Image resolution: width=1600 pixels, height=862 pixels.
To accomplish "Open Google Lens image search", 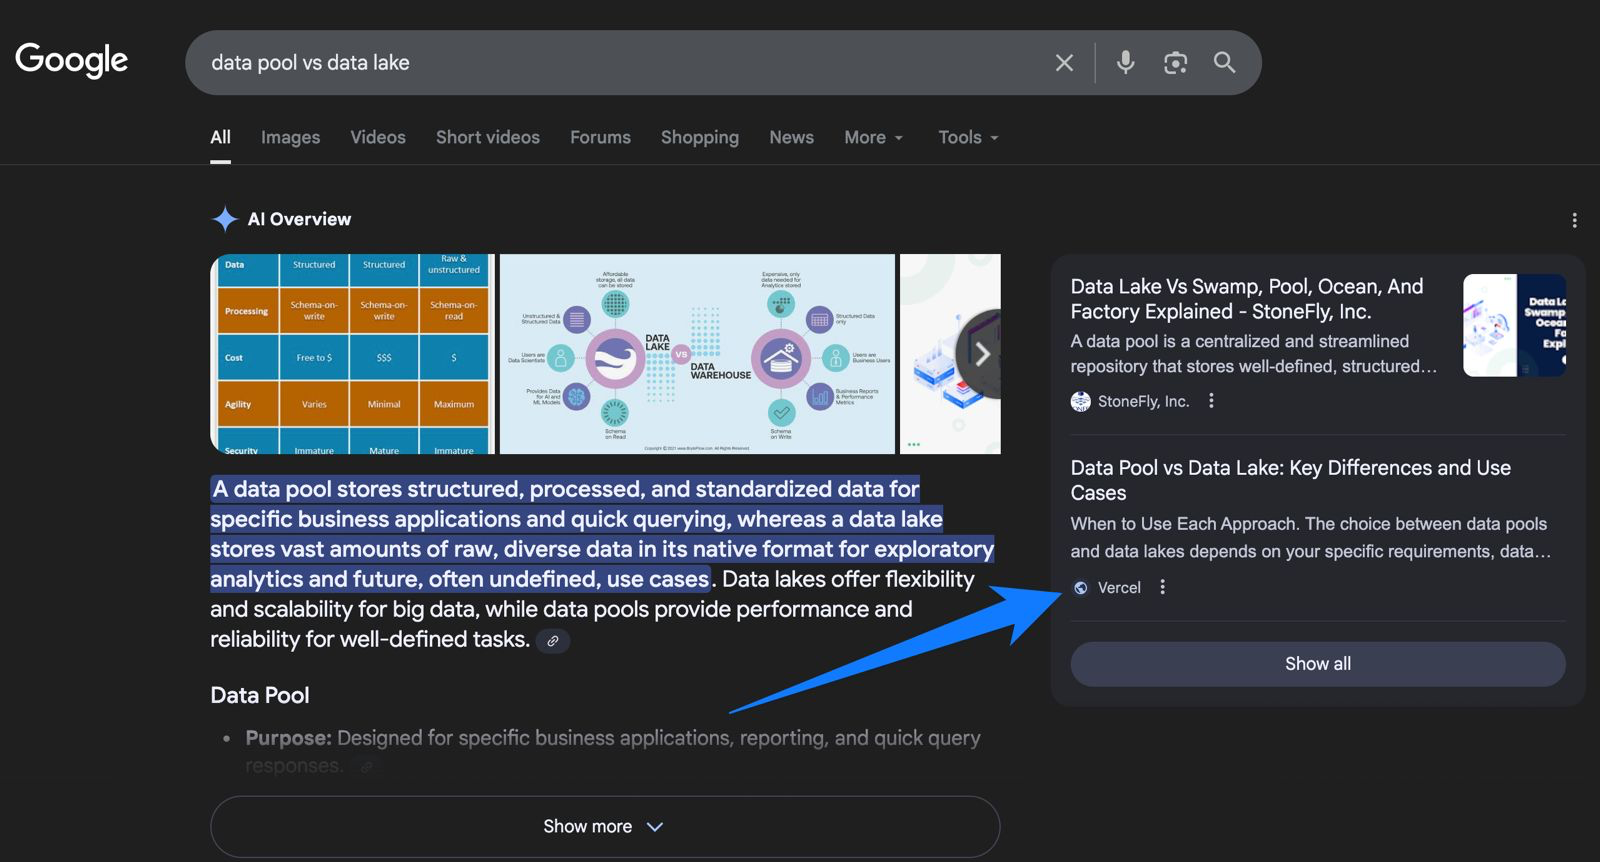I will [x=1175, y=63].
